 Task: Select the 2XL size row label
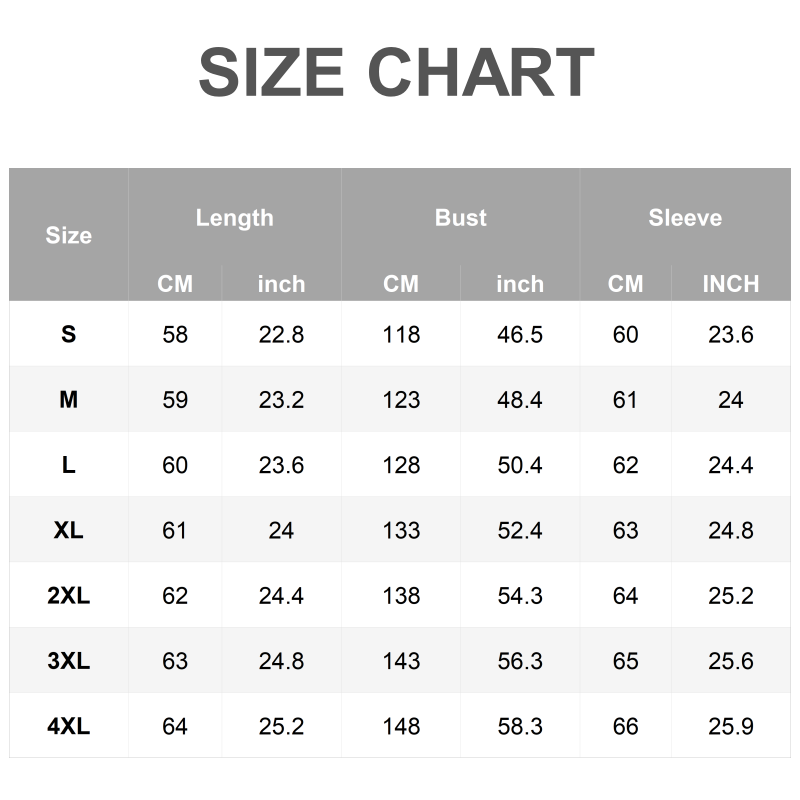pos(68,596)
